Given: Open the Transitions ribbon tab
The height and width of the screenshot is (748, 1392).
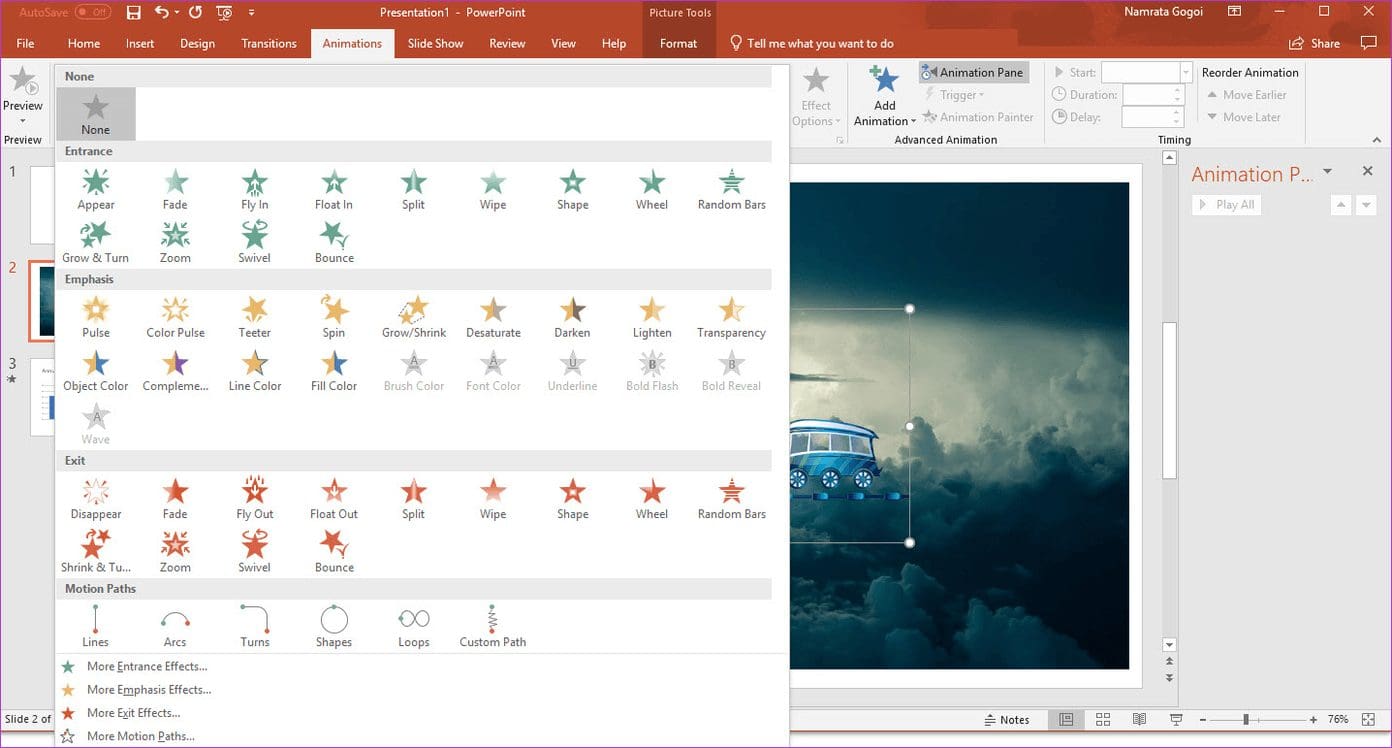Looking at the screenshot, I should pyautogui.click(x=269, y=43).
